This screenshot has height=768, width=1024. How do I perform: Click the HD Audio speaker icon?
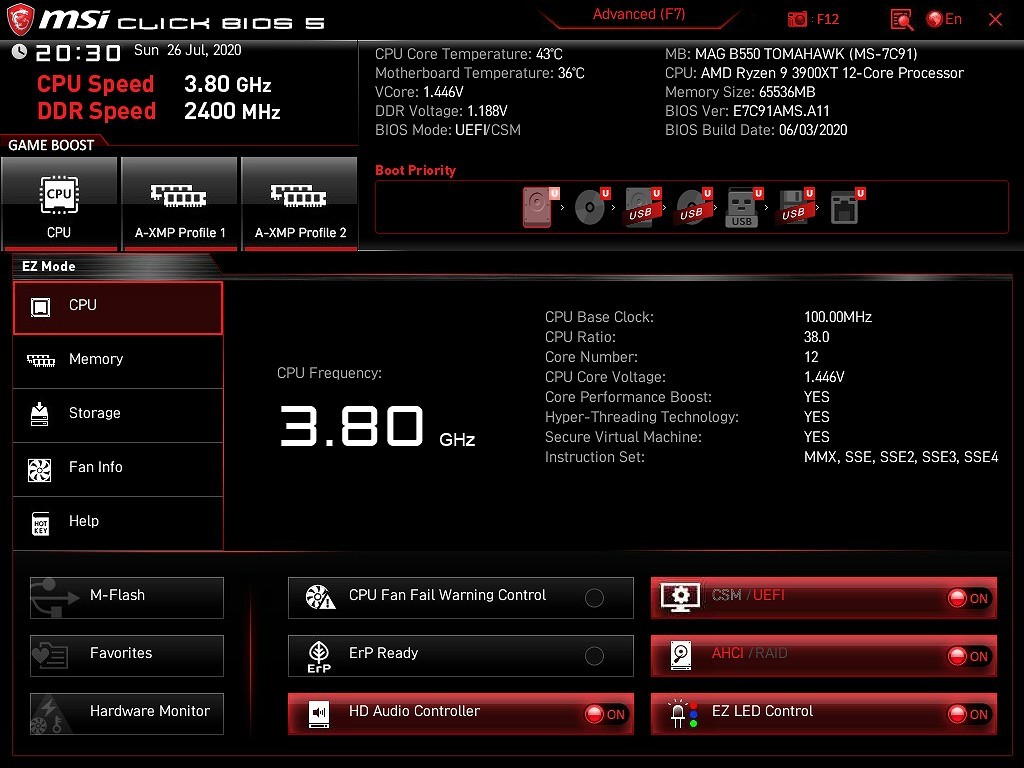coord(319,714)
